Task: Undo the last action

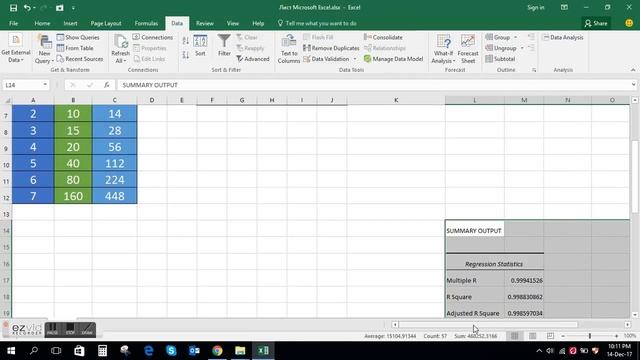Action: pyautogui.click(x=27, y=8)
